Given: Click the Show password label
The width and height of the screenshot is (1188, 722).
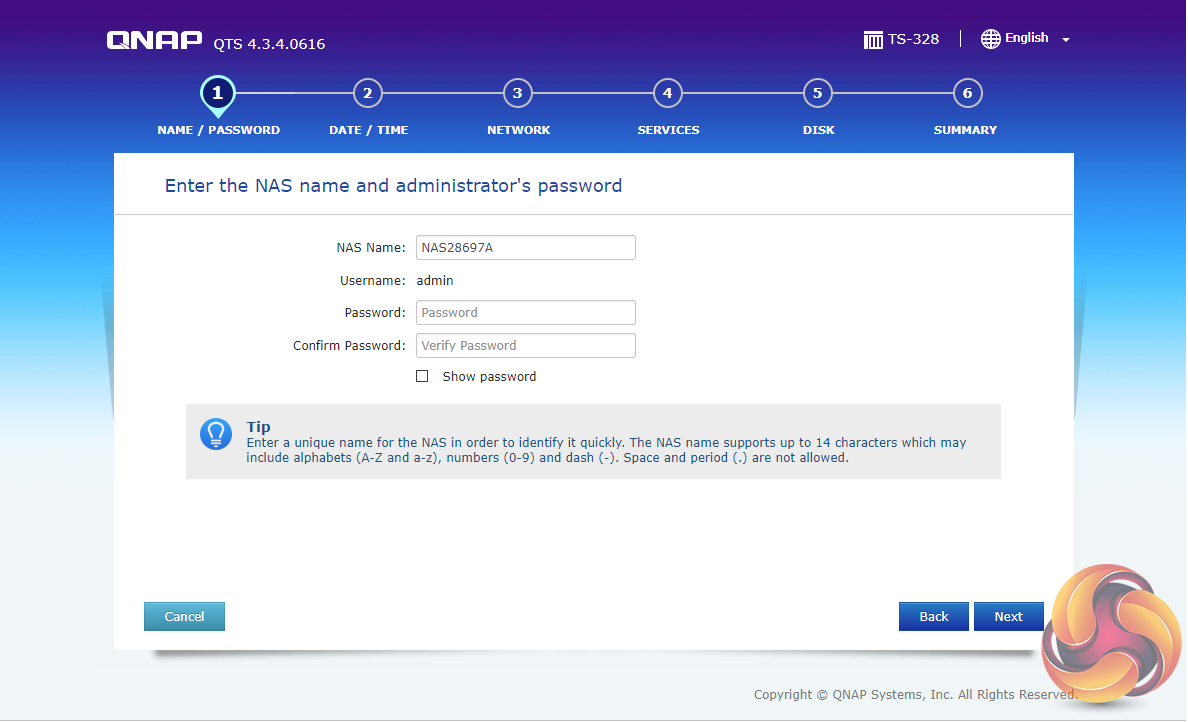Looking at the screenshot, I should point(489,377).
